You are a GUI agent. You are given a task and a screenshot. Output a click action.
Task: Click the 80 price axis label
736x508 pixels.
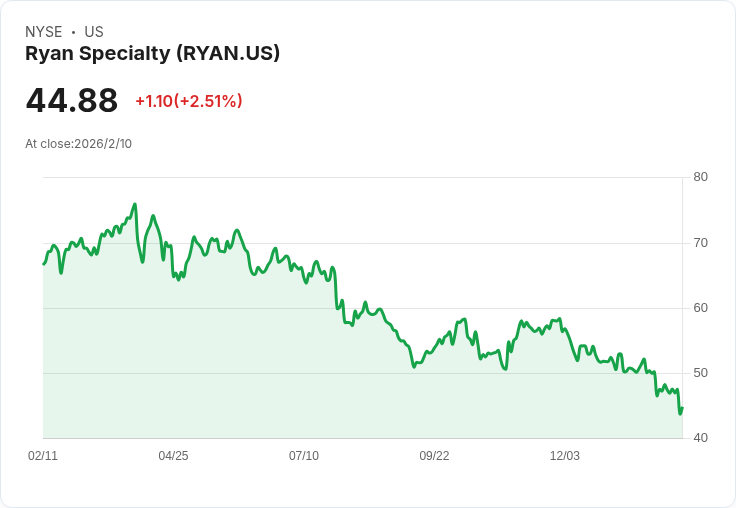[700, 177]
